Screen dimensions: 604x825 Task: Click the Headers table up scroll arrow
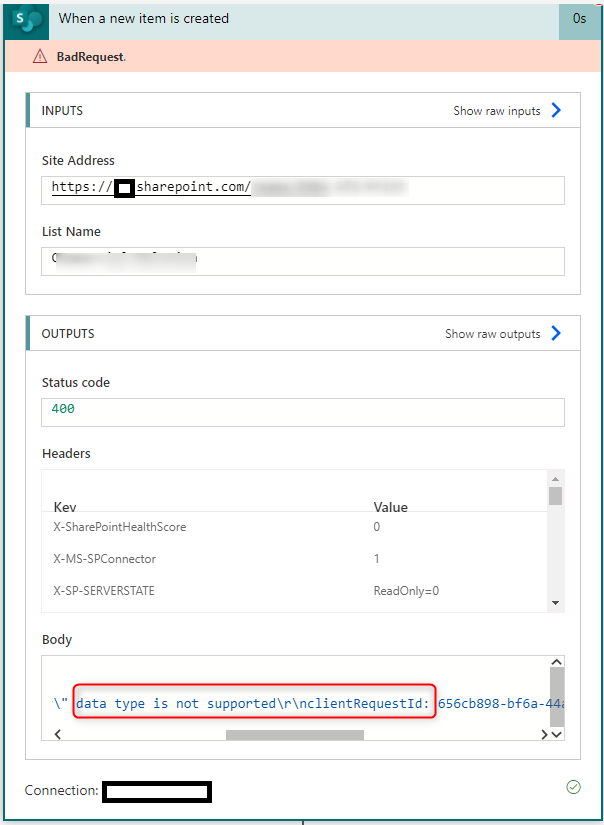pos(555,479)
